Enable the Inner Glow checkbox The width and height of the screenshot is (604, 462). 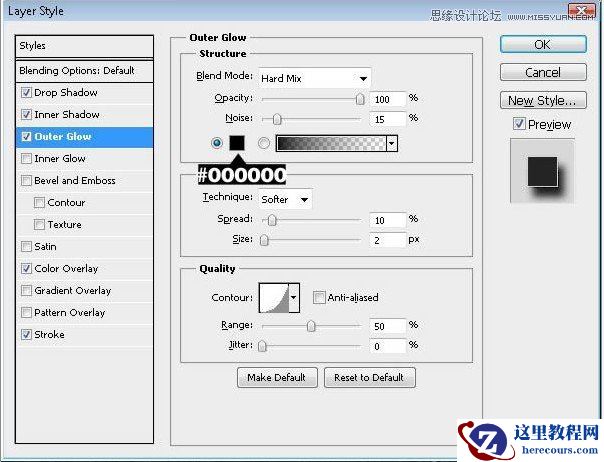coord(26,158)
